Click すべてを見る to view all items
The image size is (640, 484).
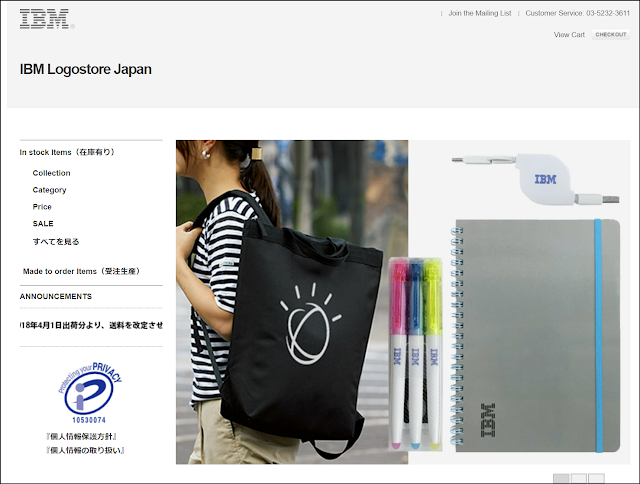coord(56,241)
